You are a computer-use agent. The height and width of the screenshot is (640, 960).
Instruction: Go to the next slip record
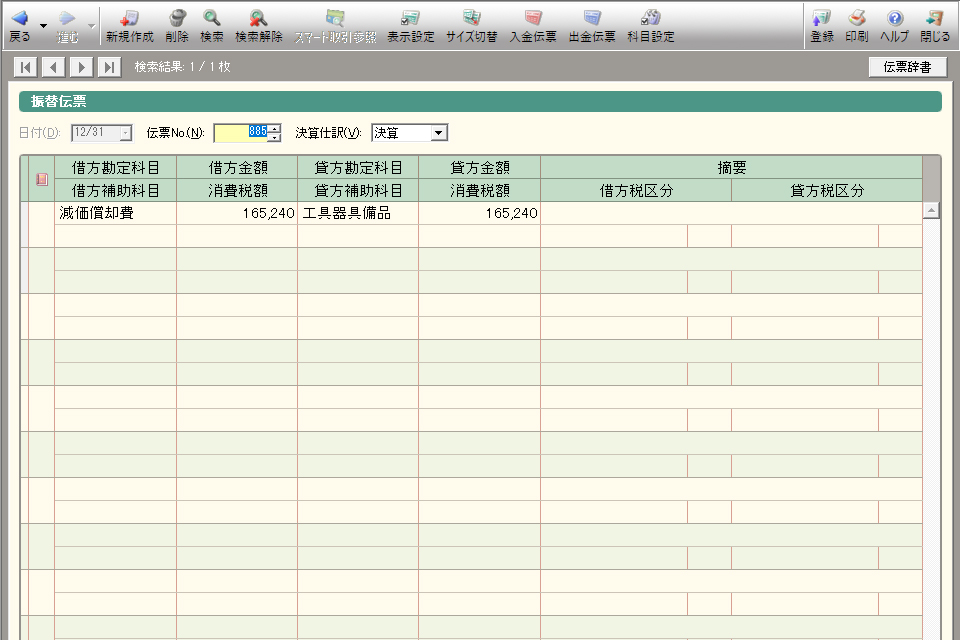[x=81, y=67]
